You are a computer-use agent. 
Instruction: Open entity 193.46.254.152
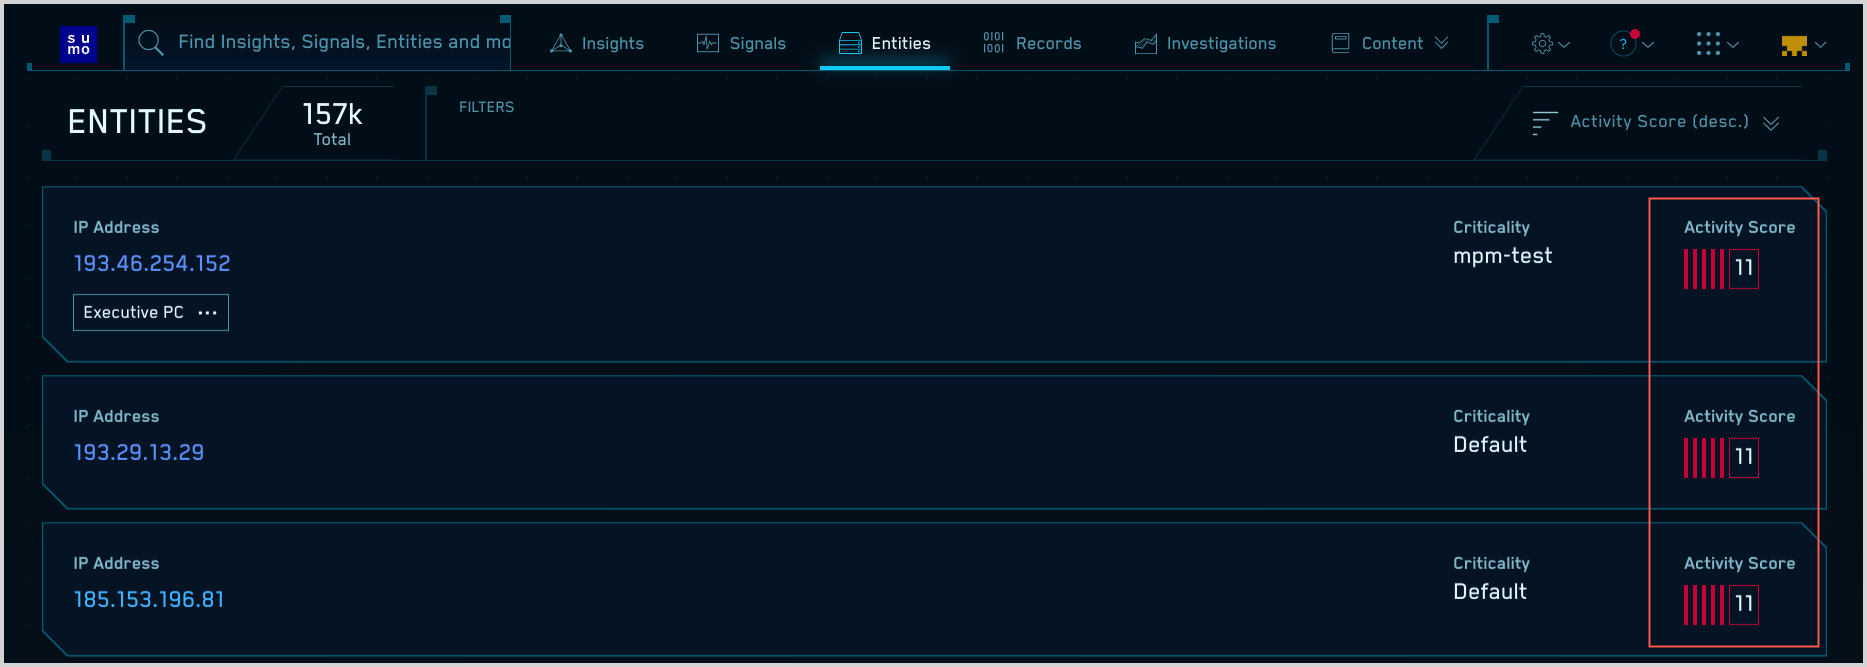coord(152,263)
